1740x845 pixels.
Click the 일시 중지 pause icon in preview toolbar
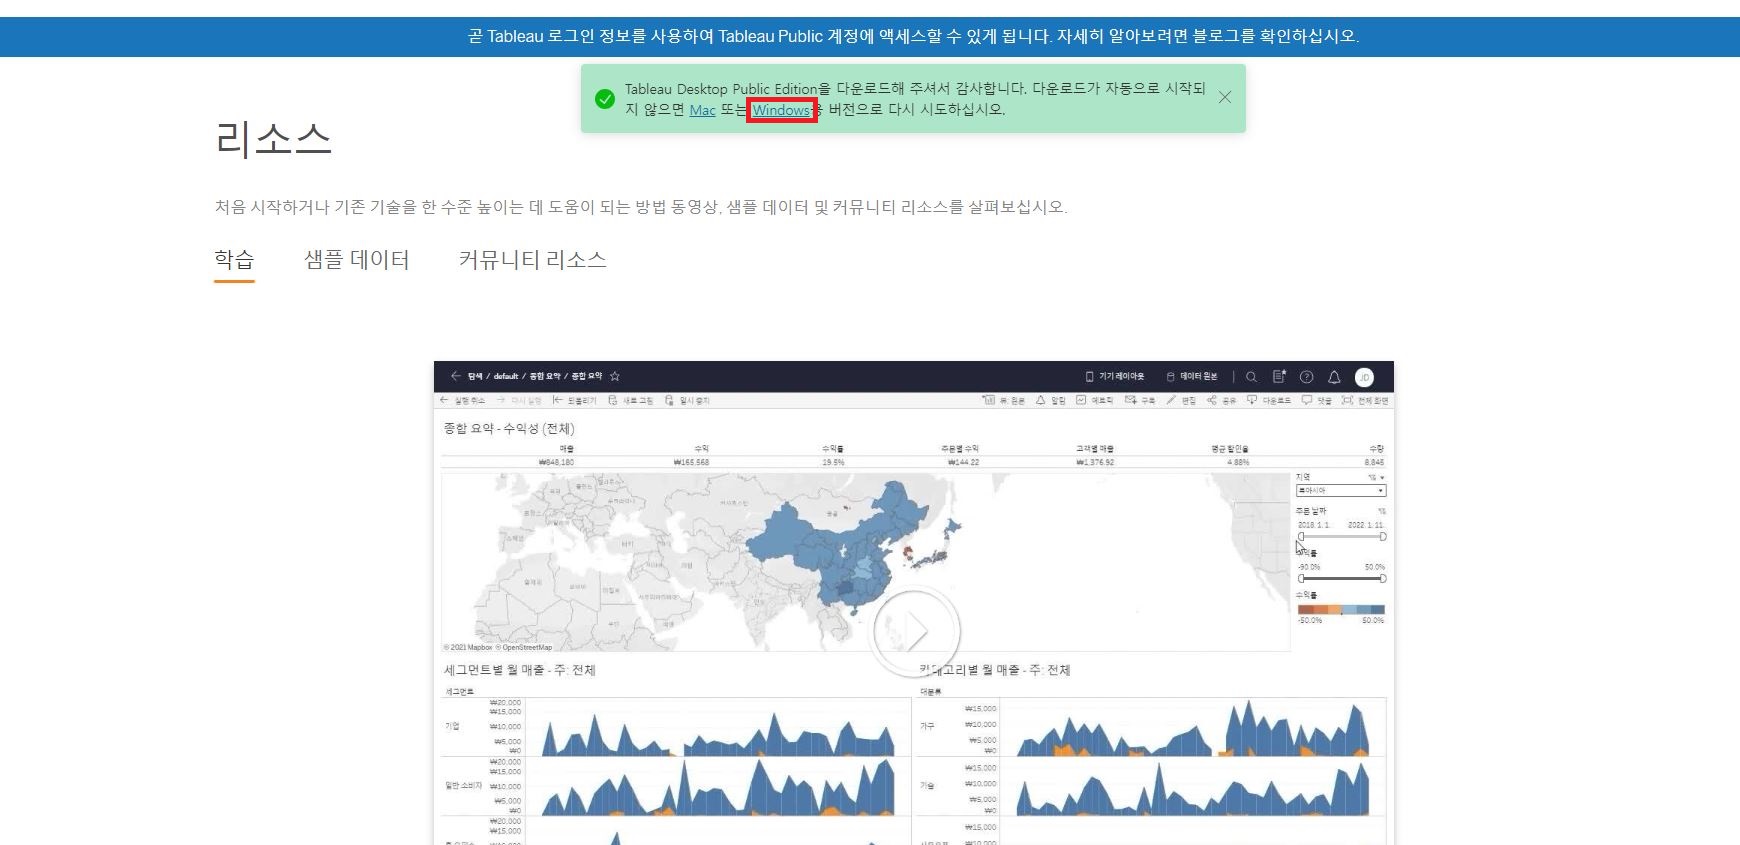pyautogui.click(x=670, y=400)
